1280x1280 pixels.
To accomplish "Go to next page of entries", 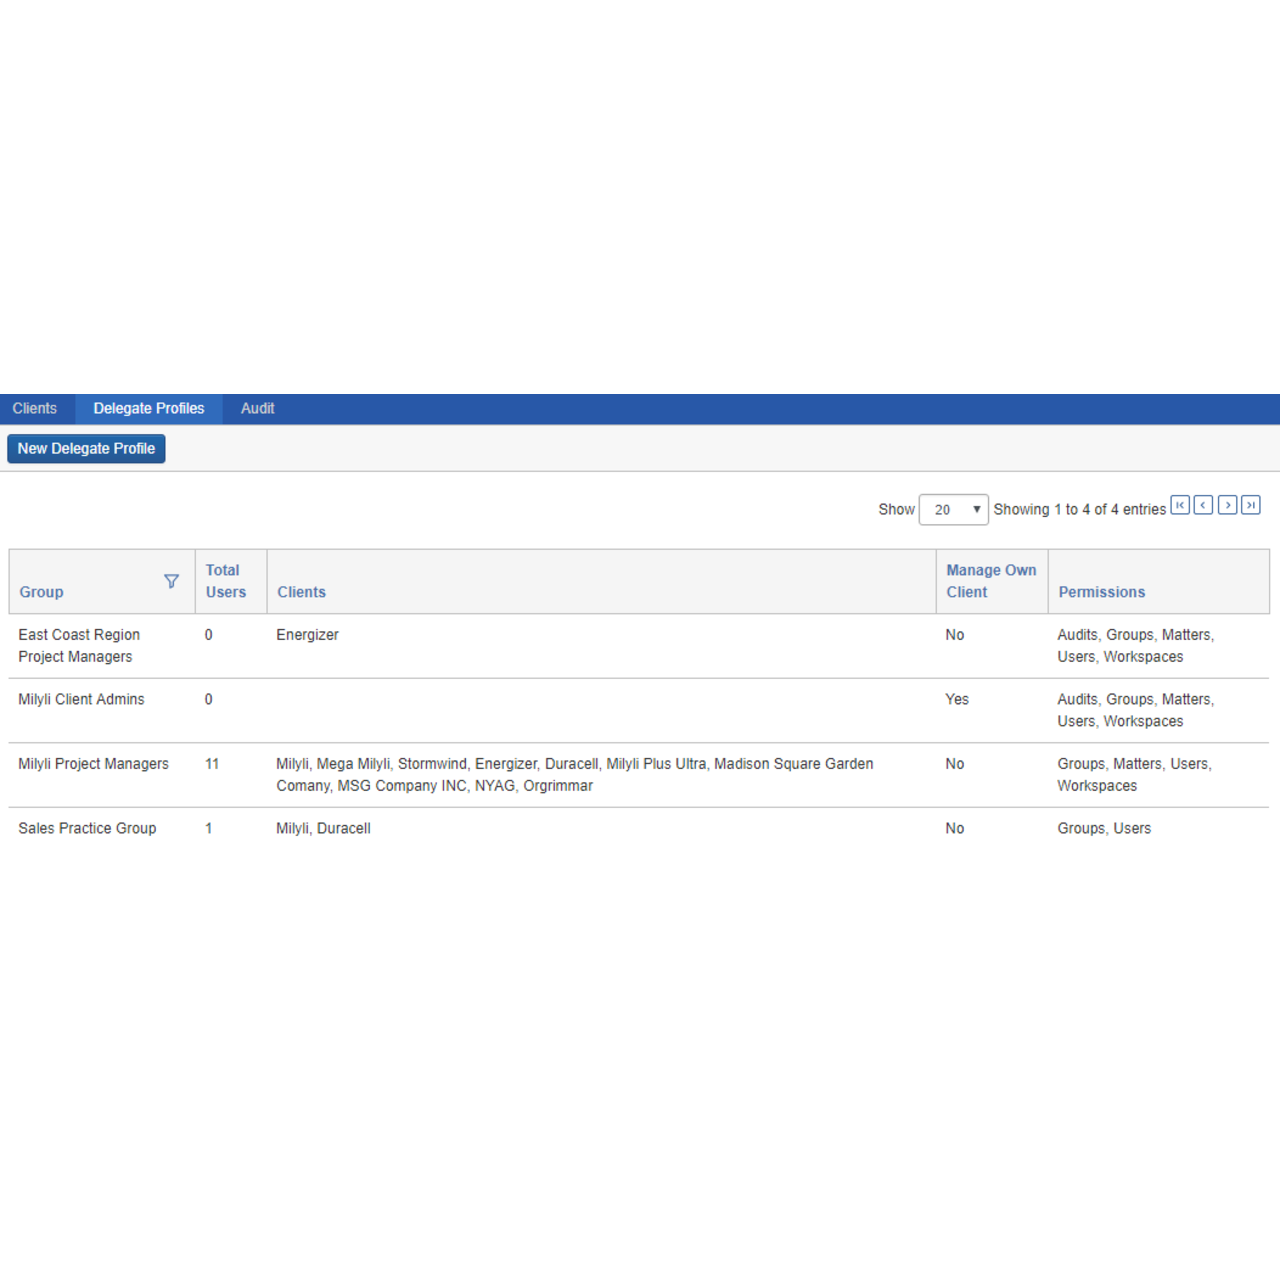I will pos(1227,505).
